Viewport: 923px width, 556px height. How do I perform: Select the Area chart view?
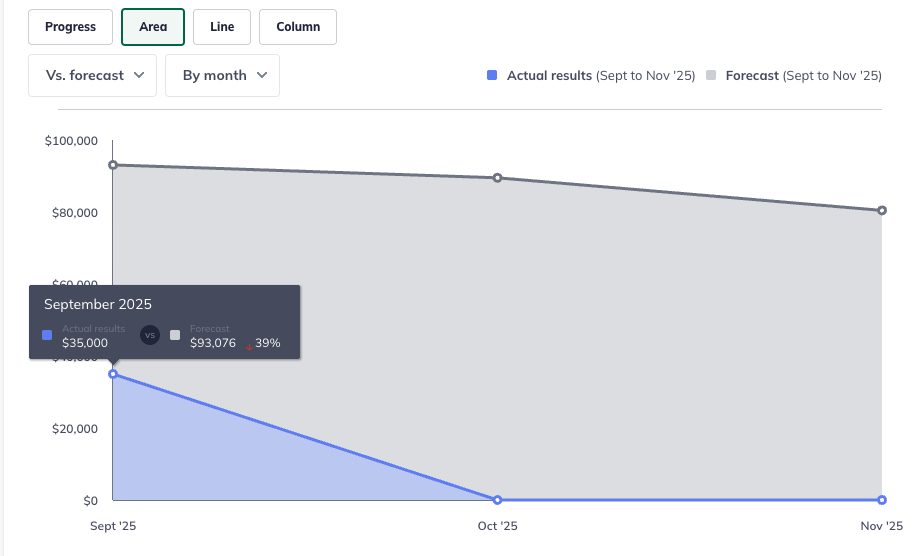(x=153, y=27)
